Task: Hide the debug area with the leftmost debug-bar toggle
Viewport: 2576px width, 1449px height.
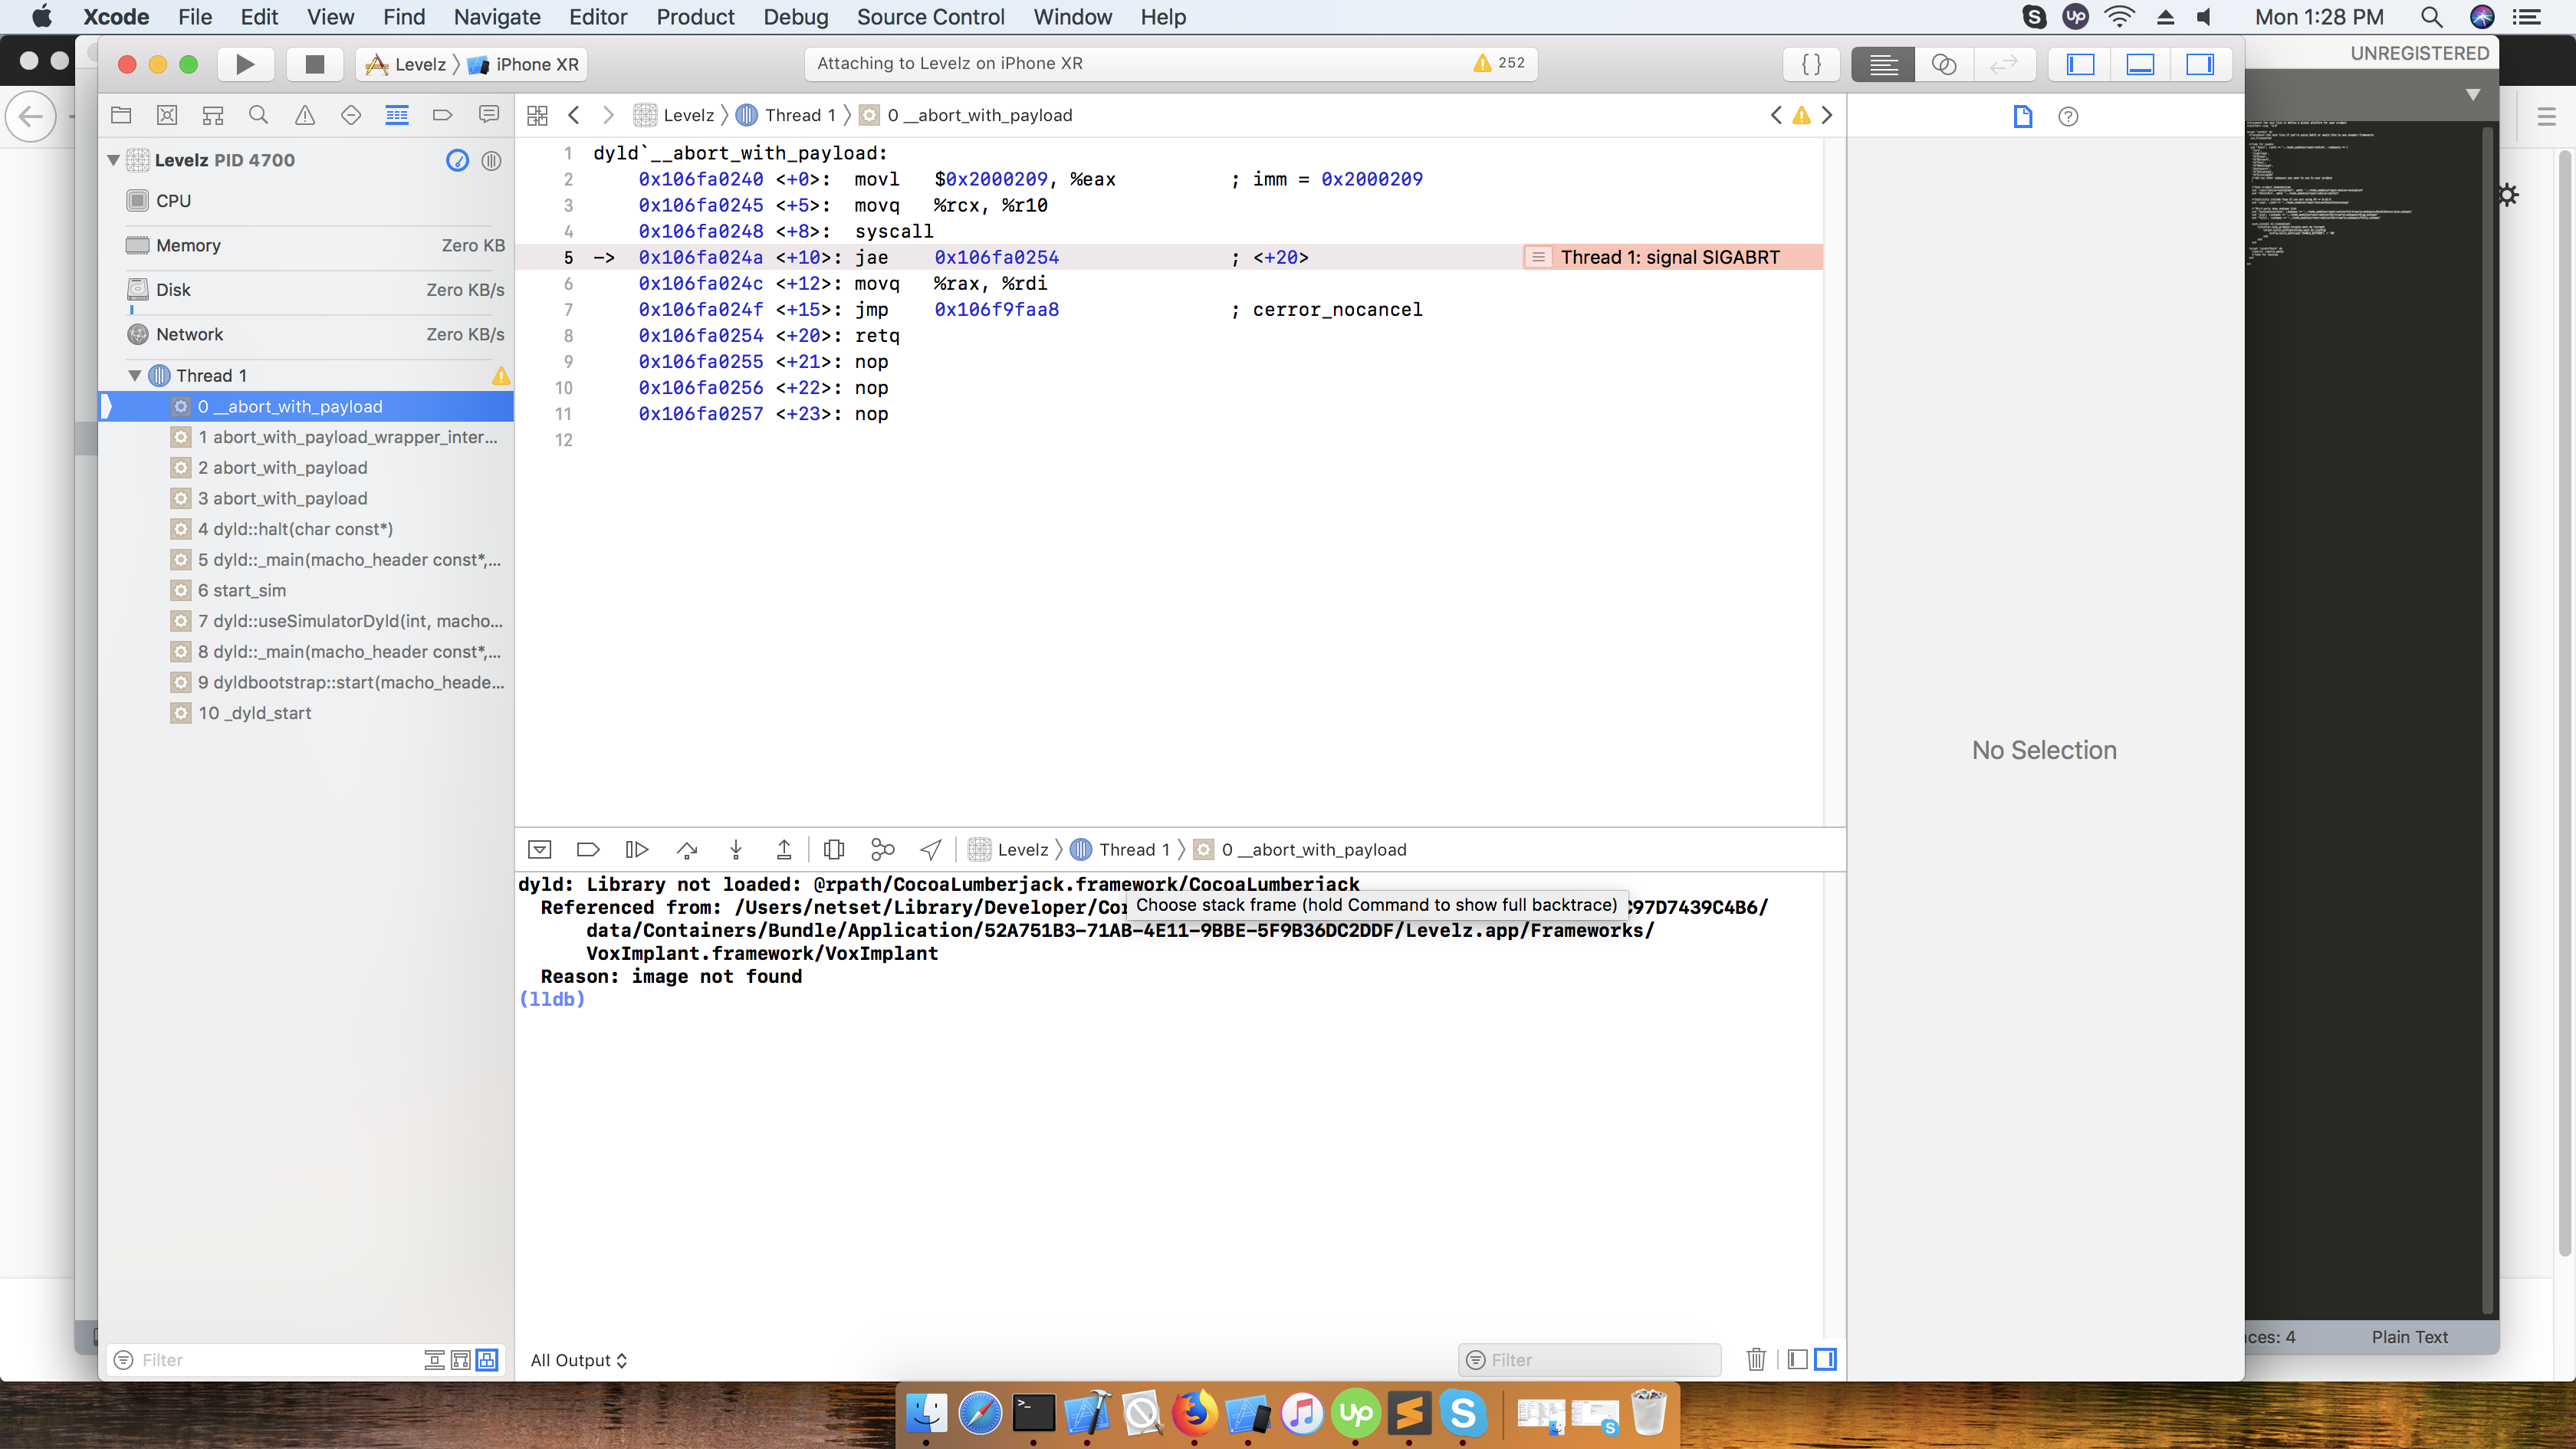Action: [540, 849]
